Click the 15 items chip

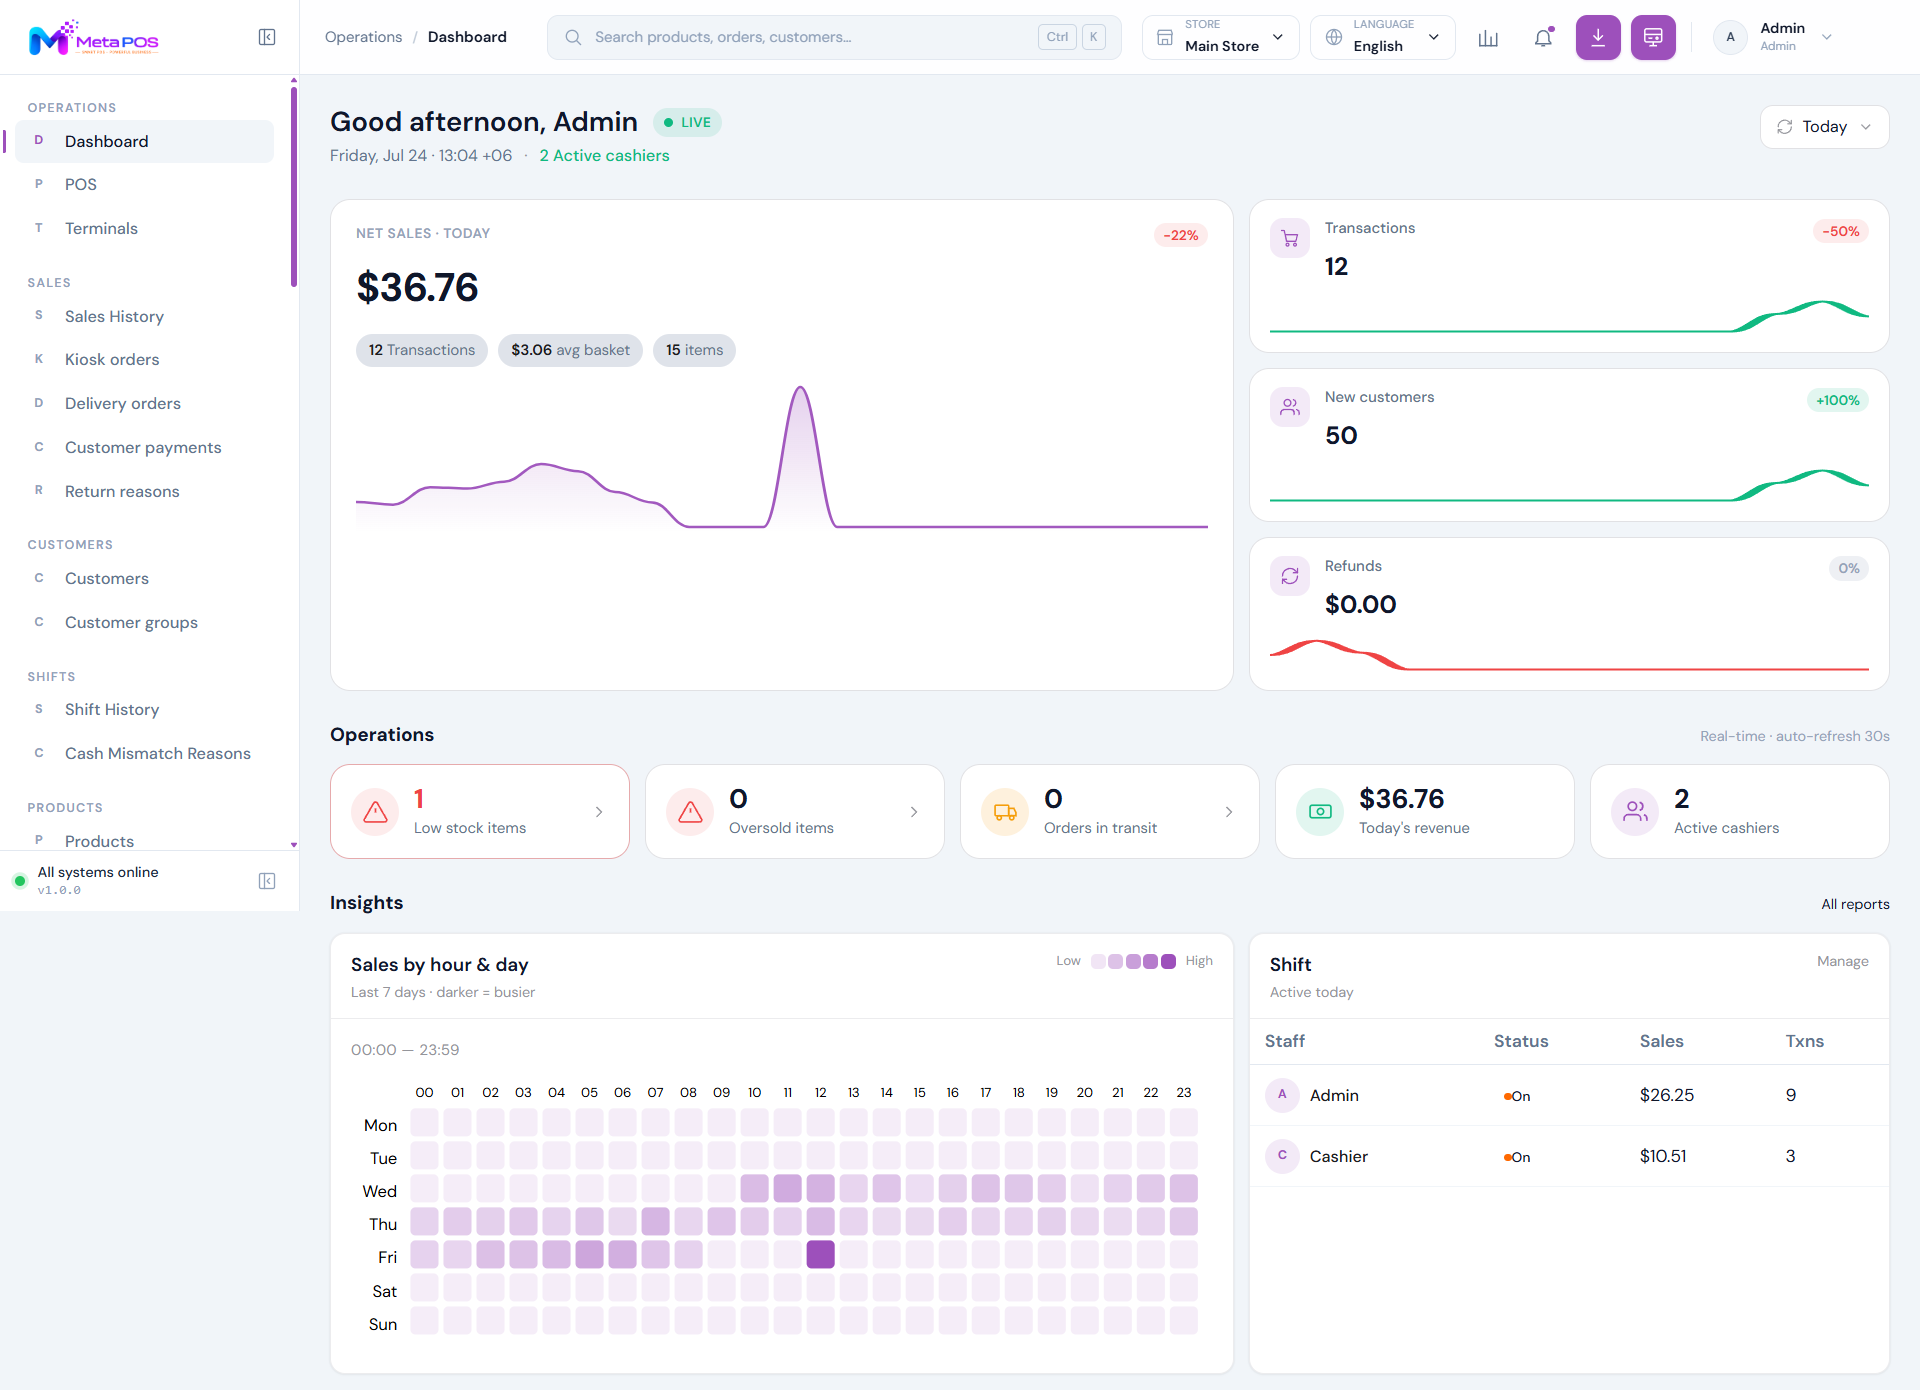(694, 350)
